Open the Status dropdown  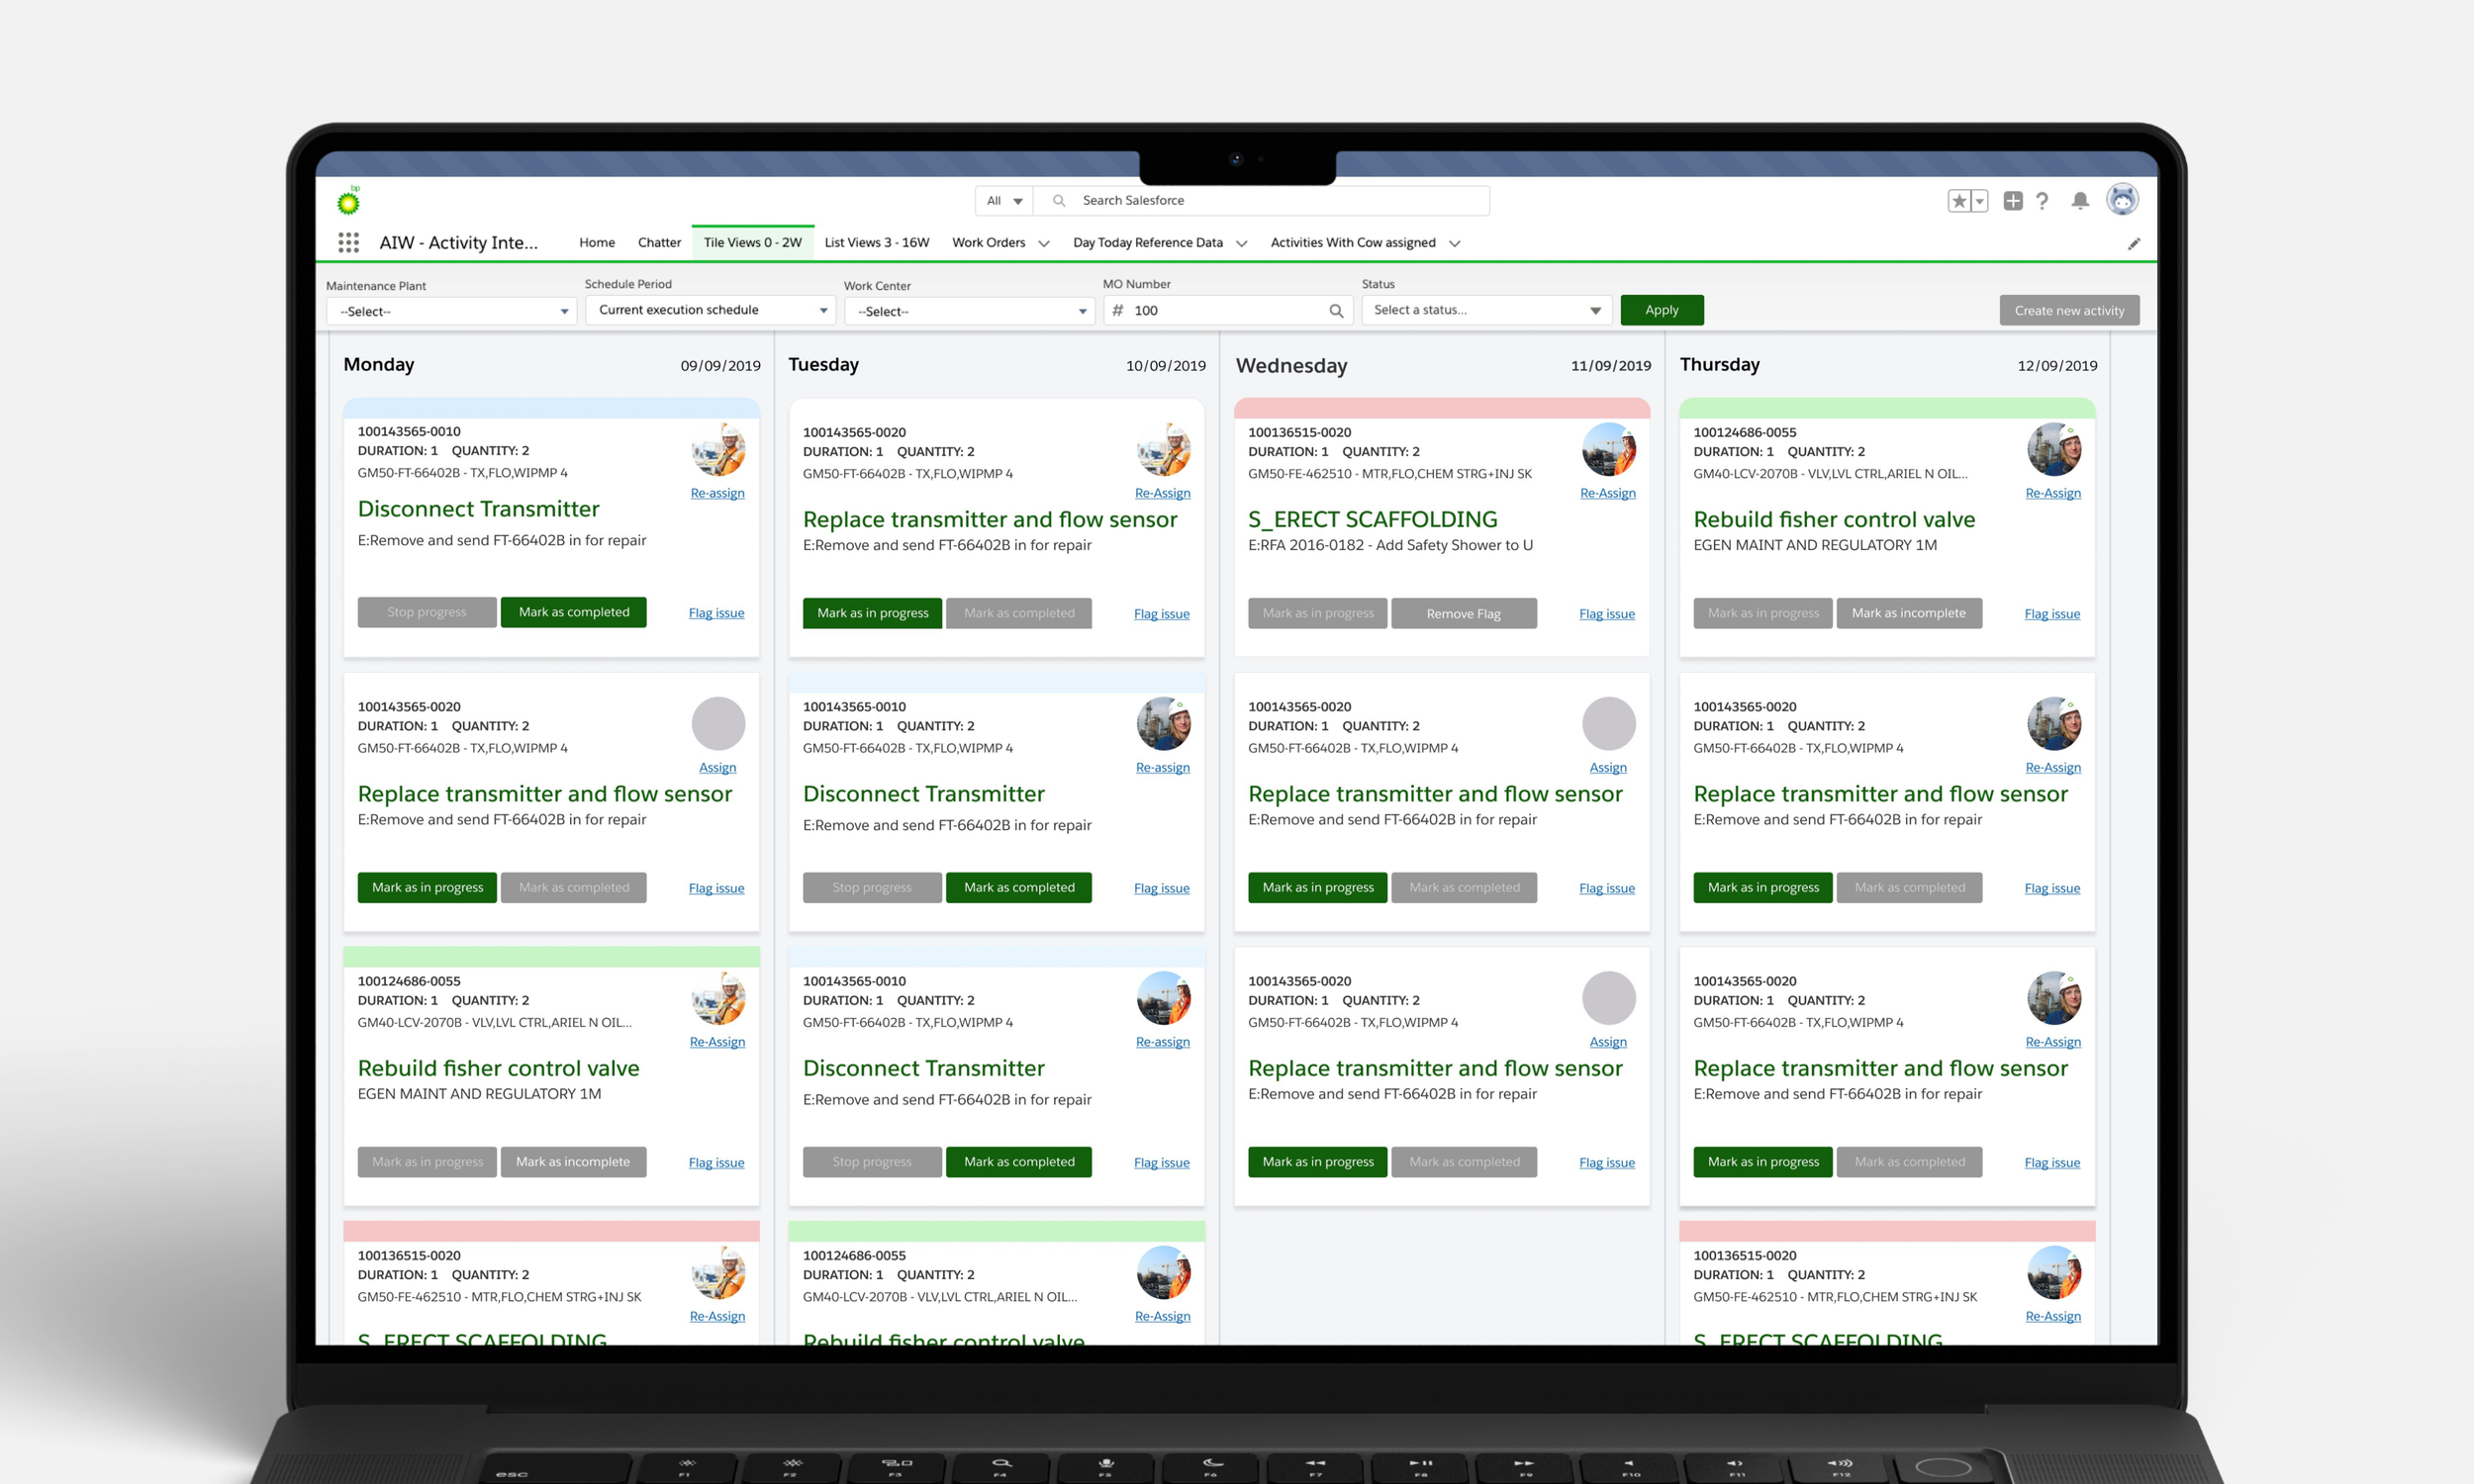1487,310
